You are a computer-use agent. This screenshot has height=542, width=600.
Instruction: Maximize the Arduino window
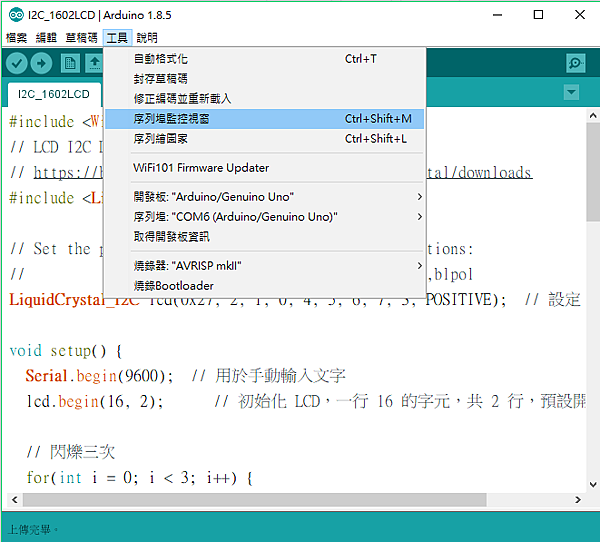(x=538, y=15)
